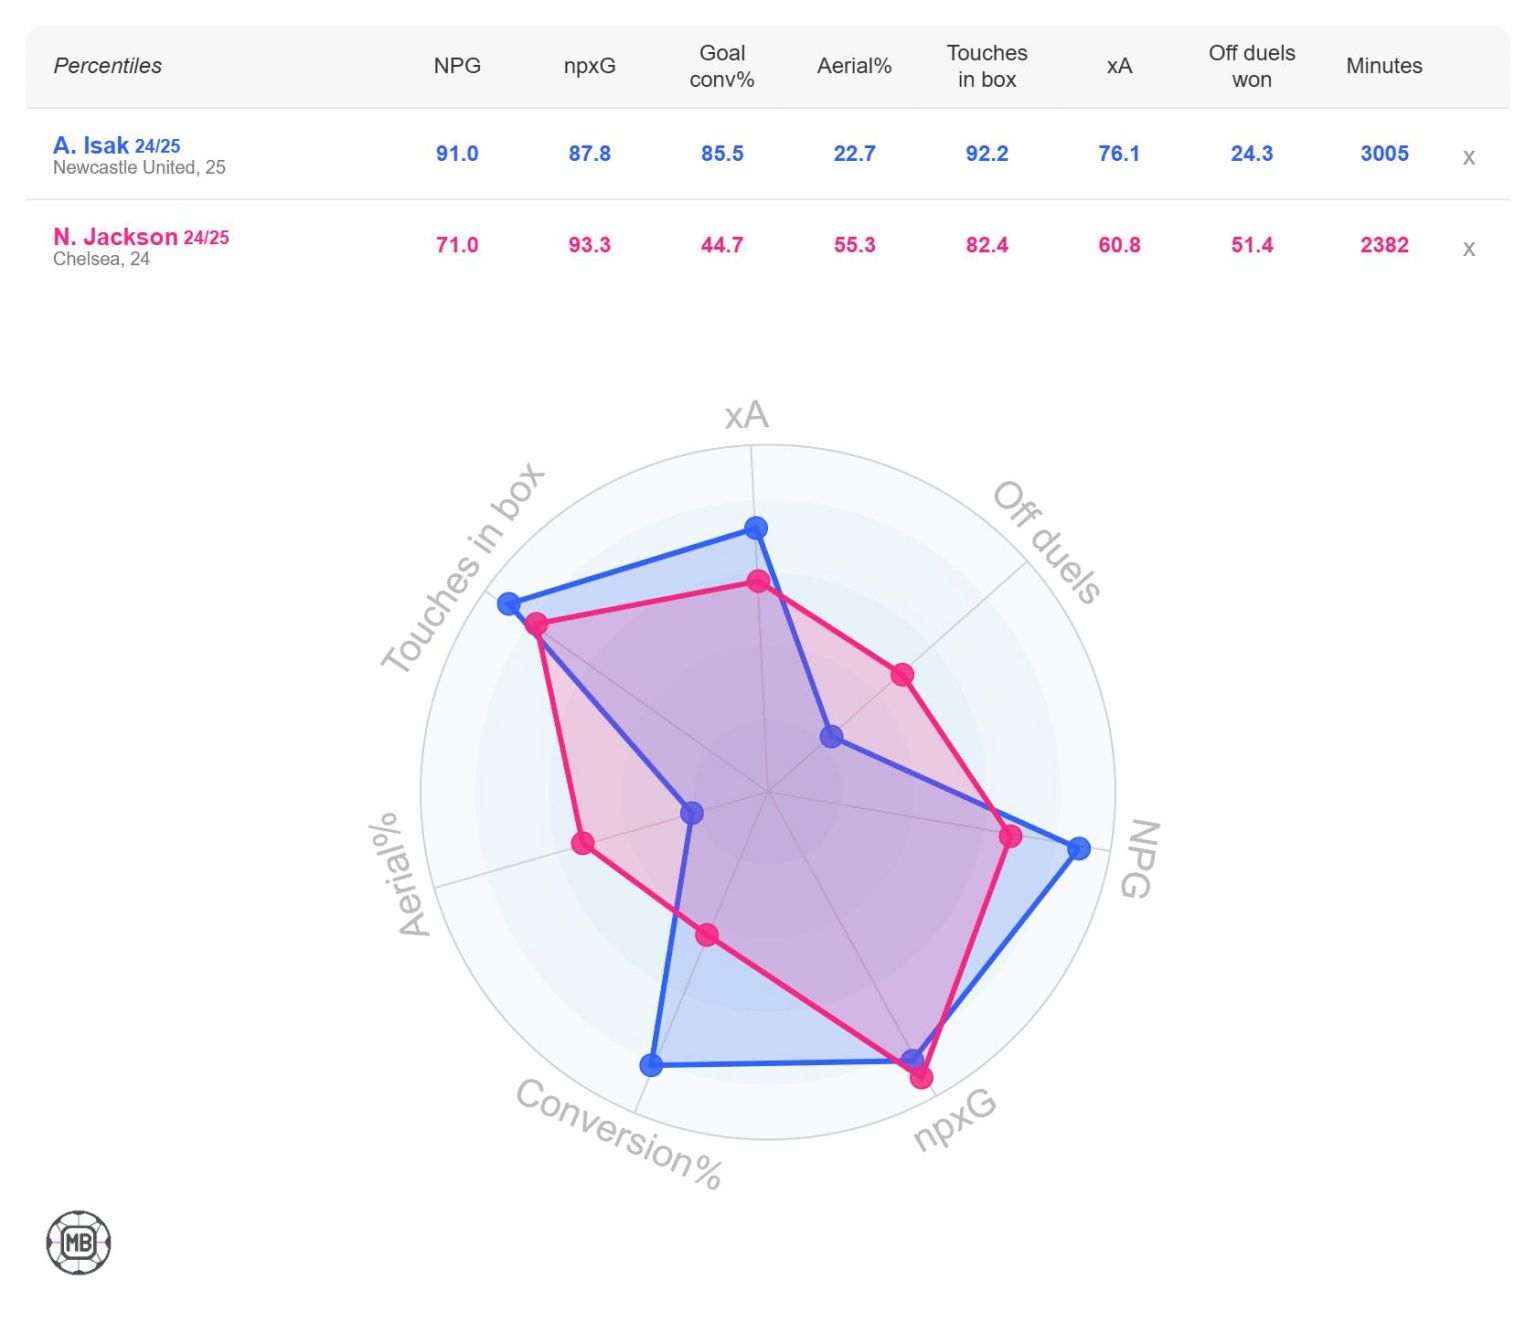Select the Goal conv% column header
The width and height of the screenshot is (1536, 1344).
722,66
